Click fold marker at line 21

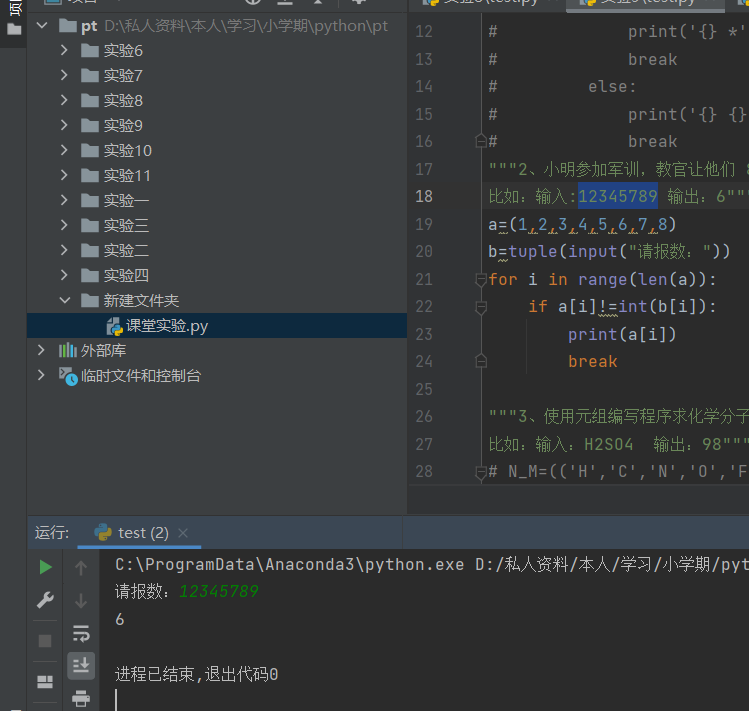[x=481, y=280]
